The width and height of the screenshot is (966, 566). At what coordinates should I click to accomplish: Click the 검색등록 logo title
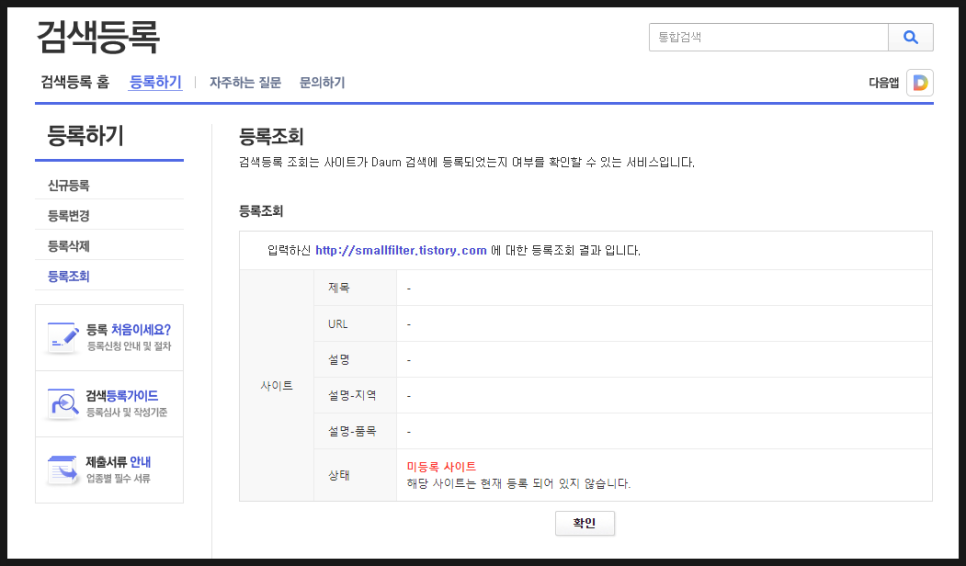[98, 36]
